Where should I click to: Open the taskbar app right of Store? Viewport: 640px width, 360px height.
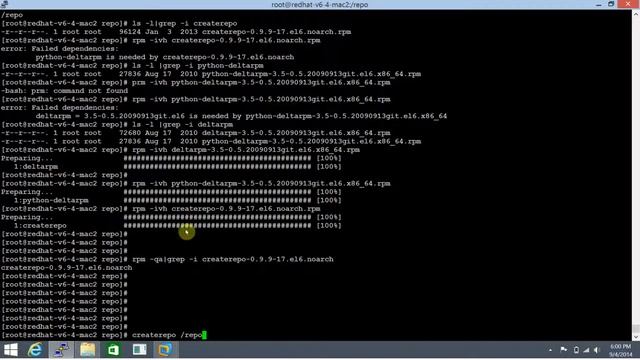tap(139, 350)
